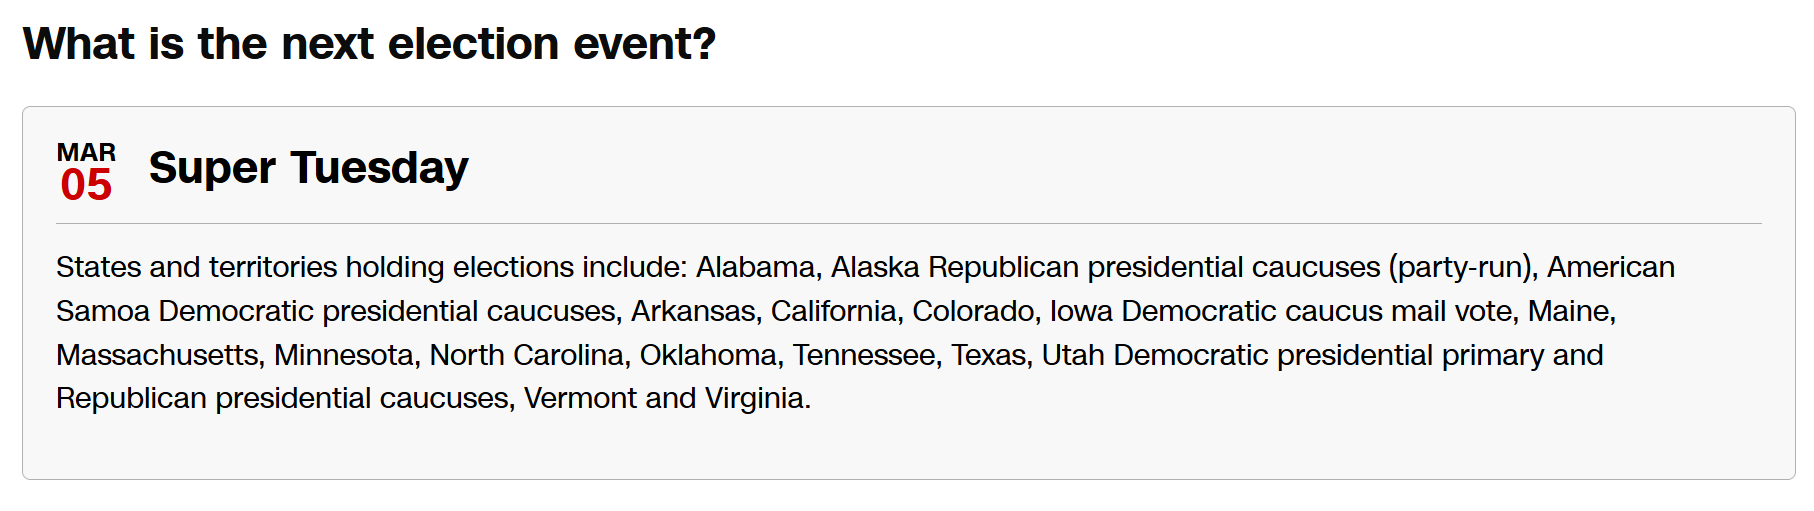Click 'Vermont' in the last line
This screenshot has width=1814, height=511.
click(x=580, y=398)
